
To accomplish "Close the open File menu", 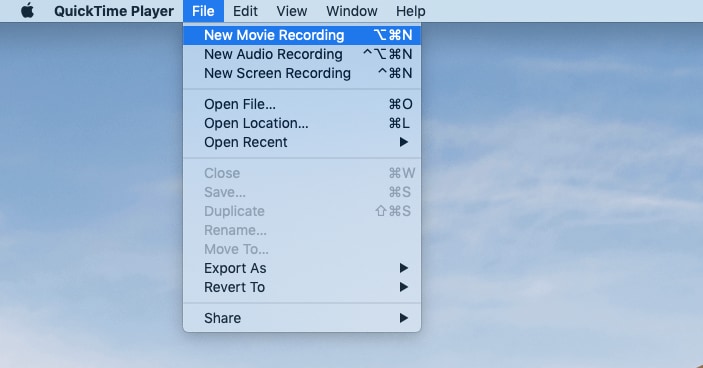I will (203, 11).
